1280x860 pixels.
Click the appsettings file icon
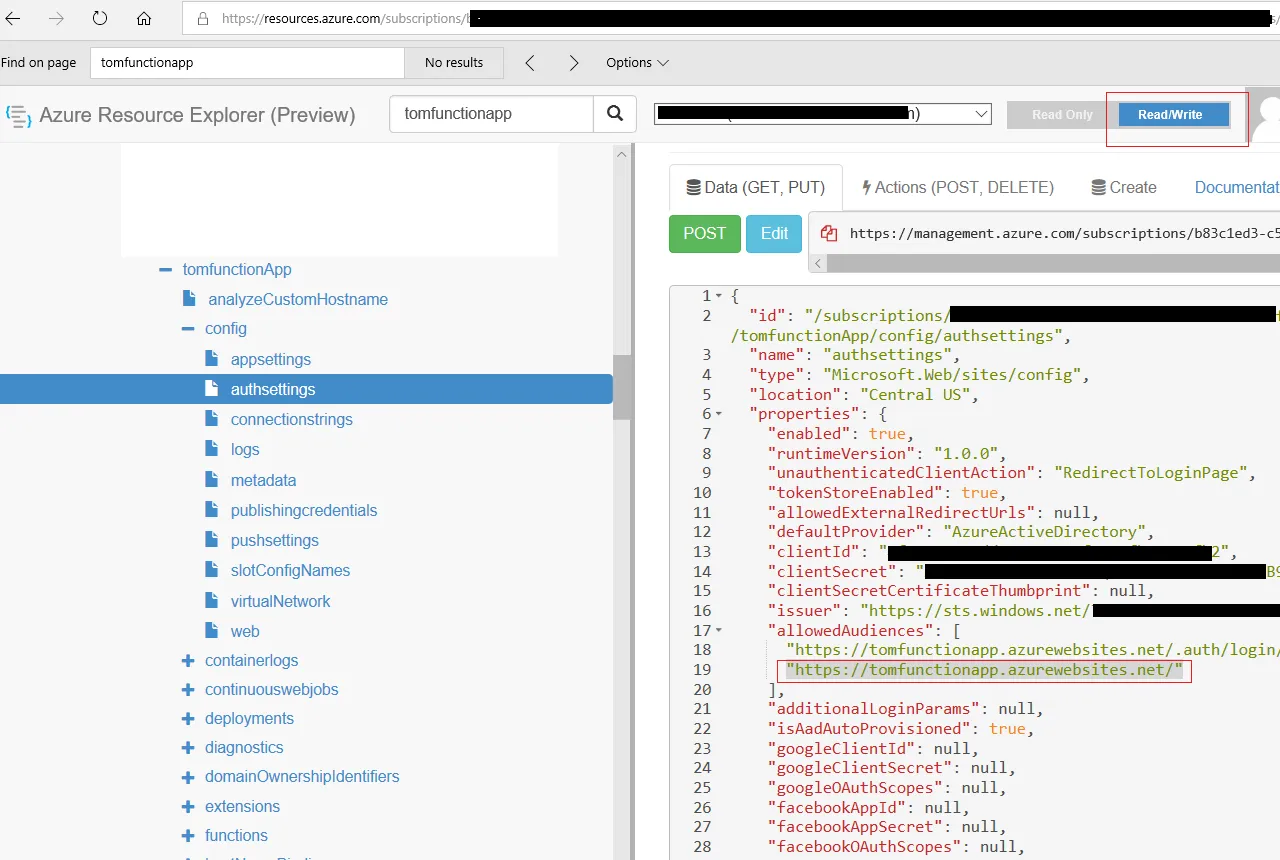pos(211,358)
